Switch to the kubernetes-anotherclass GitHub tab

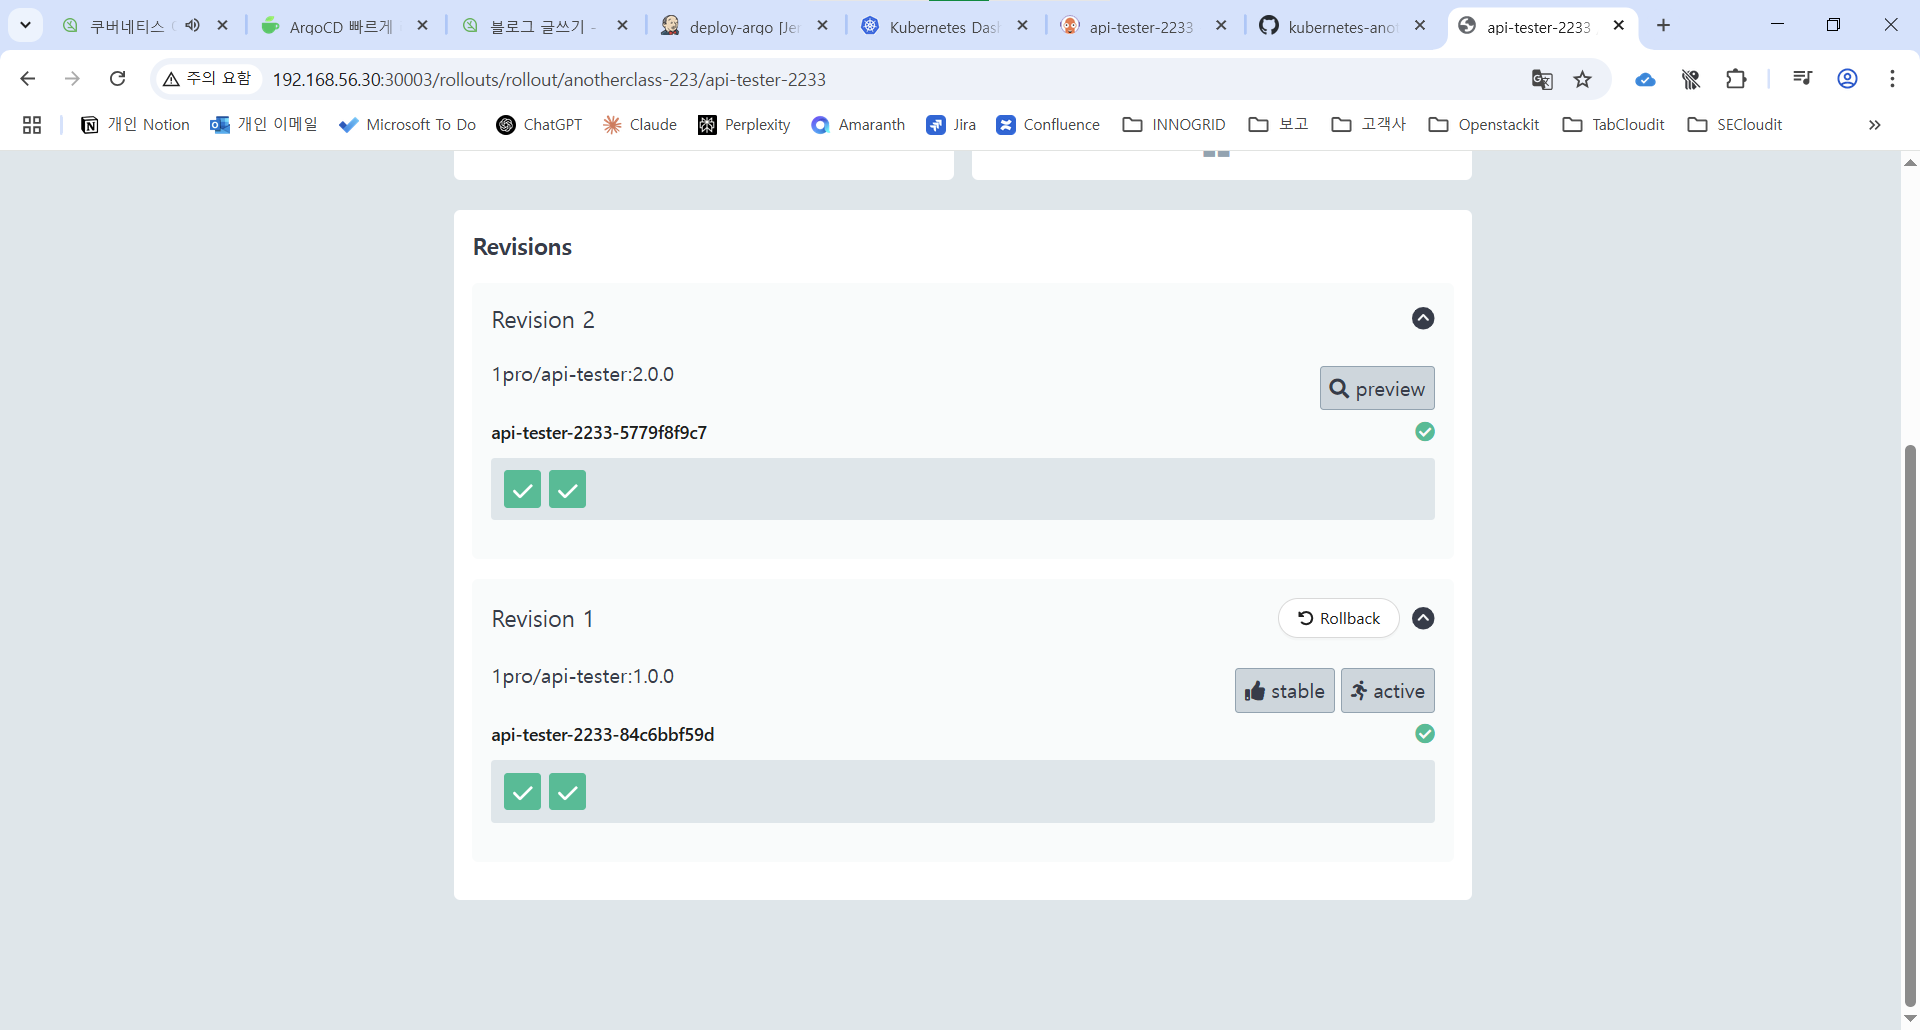(x=1343, y=26)
